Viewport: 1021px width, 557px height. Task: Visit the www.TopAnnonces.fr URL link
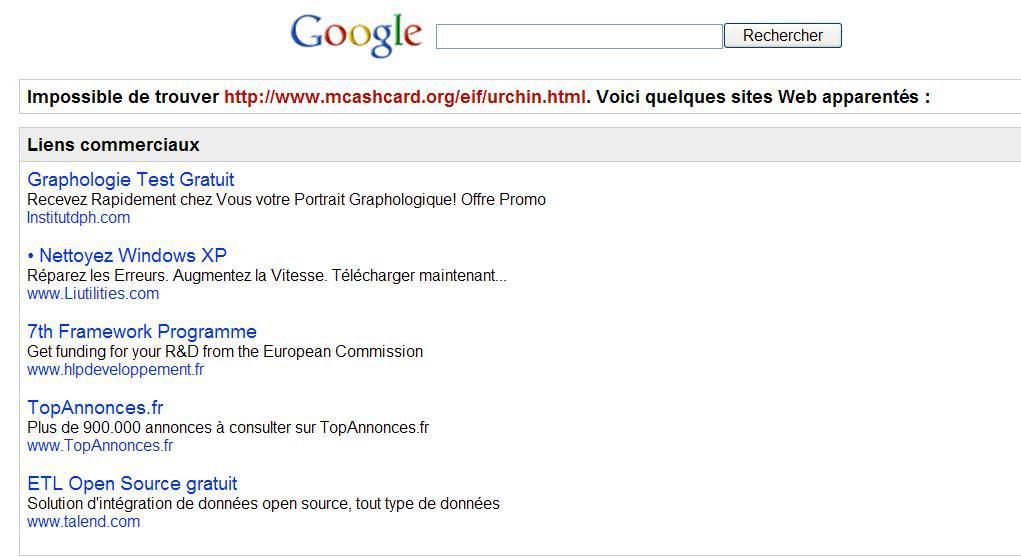(100, 446)
